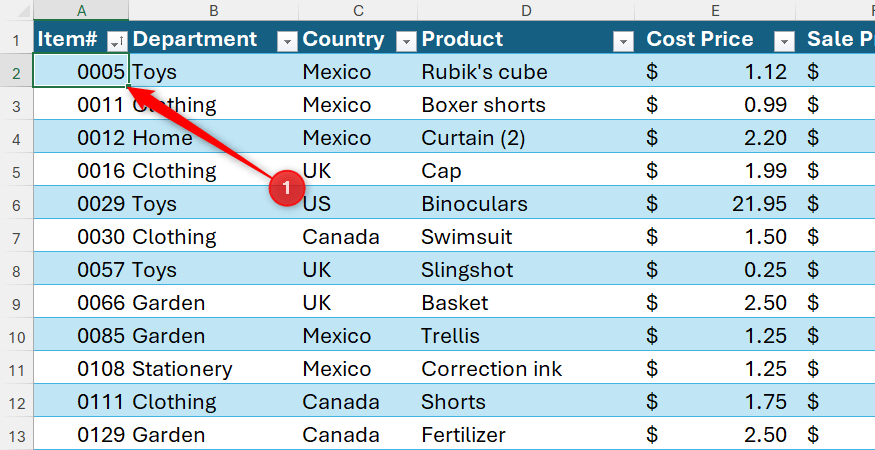Select column D header

(x=525, y=10)
